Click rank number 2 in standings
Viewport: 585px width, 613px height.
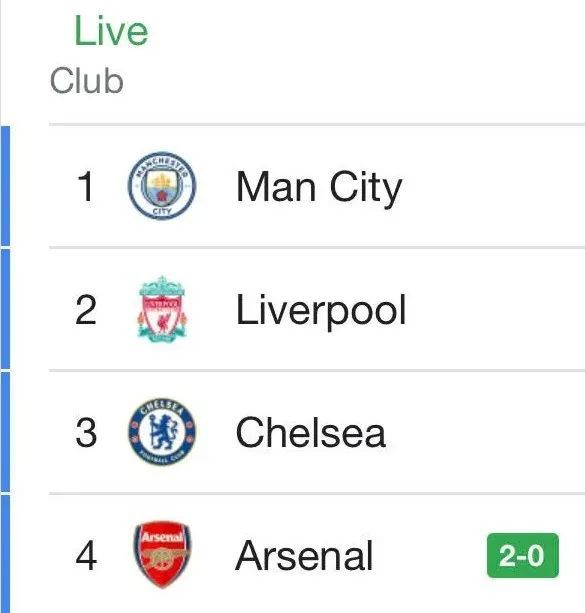[86, 309]
